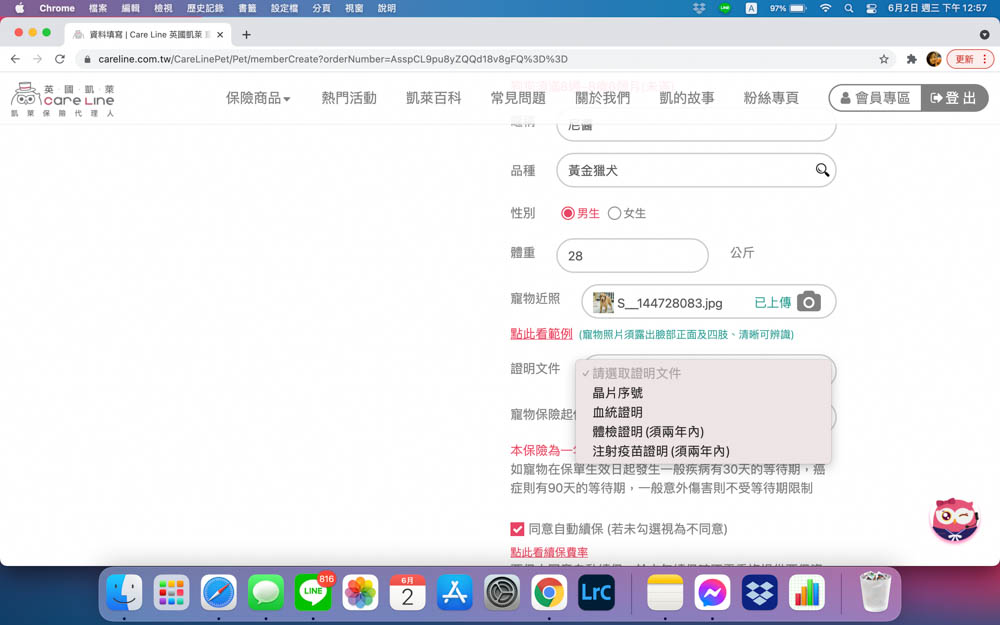
Task: Open the owl chat widget
Action: 954,522
